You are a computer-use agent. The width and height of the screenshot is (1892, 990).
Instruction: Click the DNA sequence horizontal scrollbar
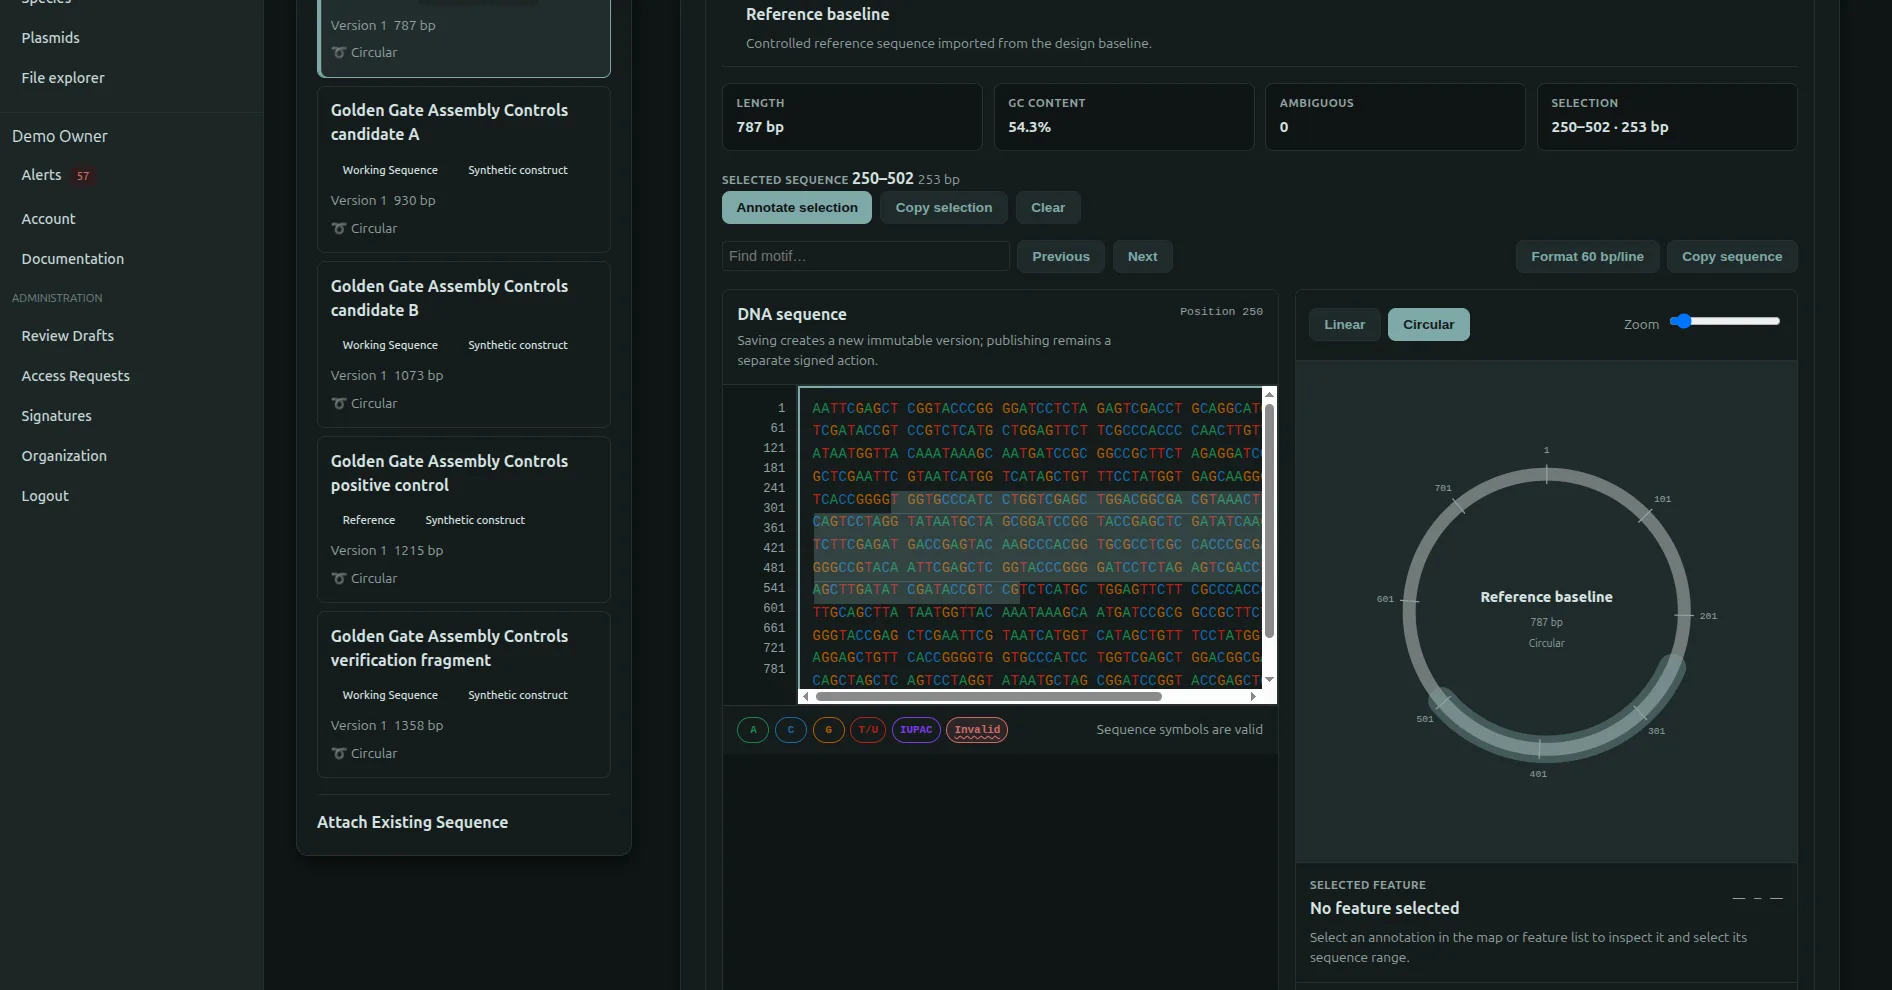pos(988,697)
